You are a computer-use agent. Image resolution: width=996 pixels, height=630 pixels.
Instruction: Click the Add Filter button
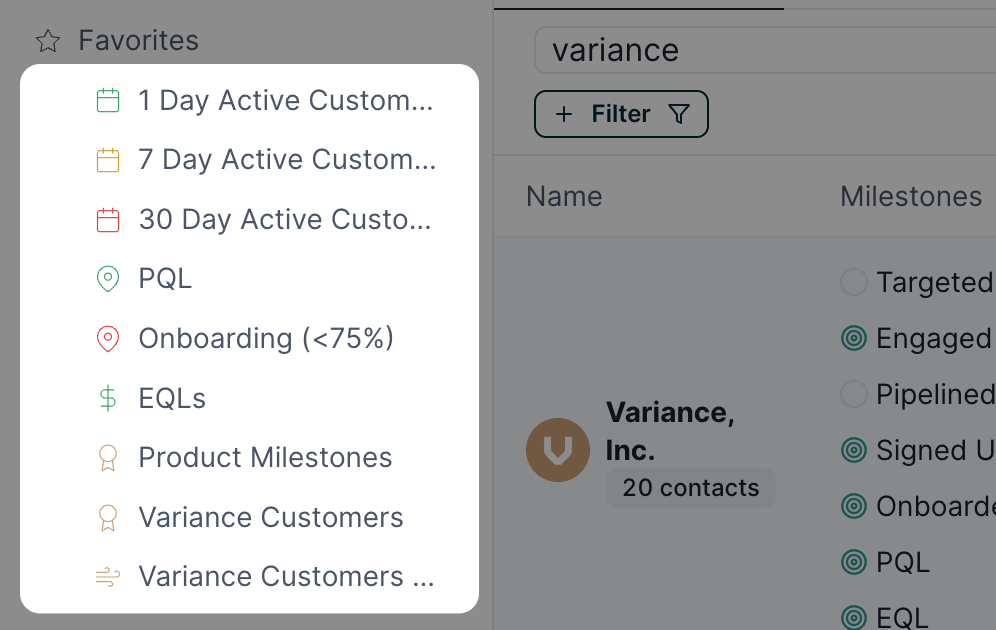(621, 114)
